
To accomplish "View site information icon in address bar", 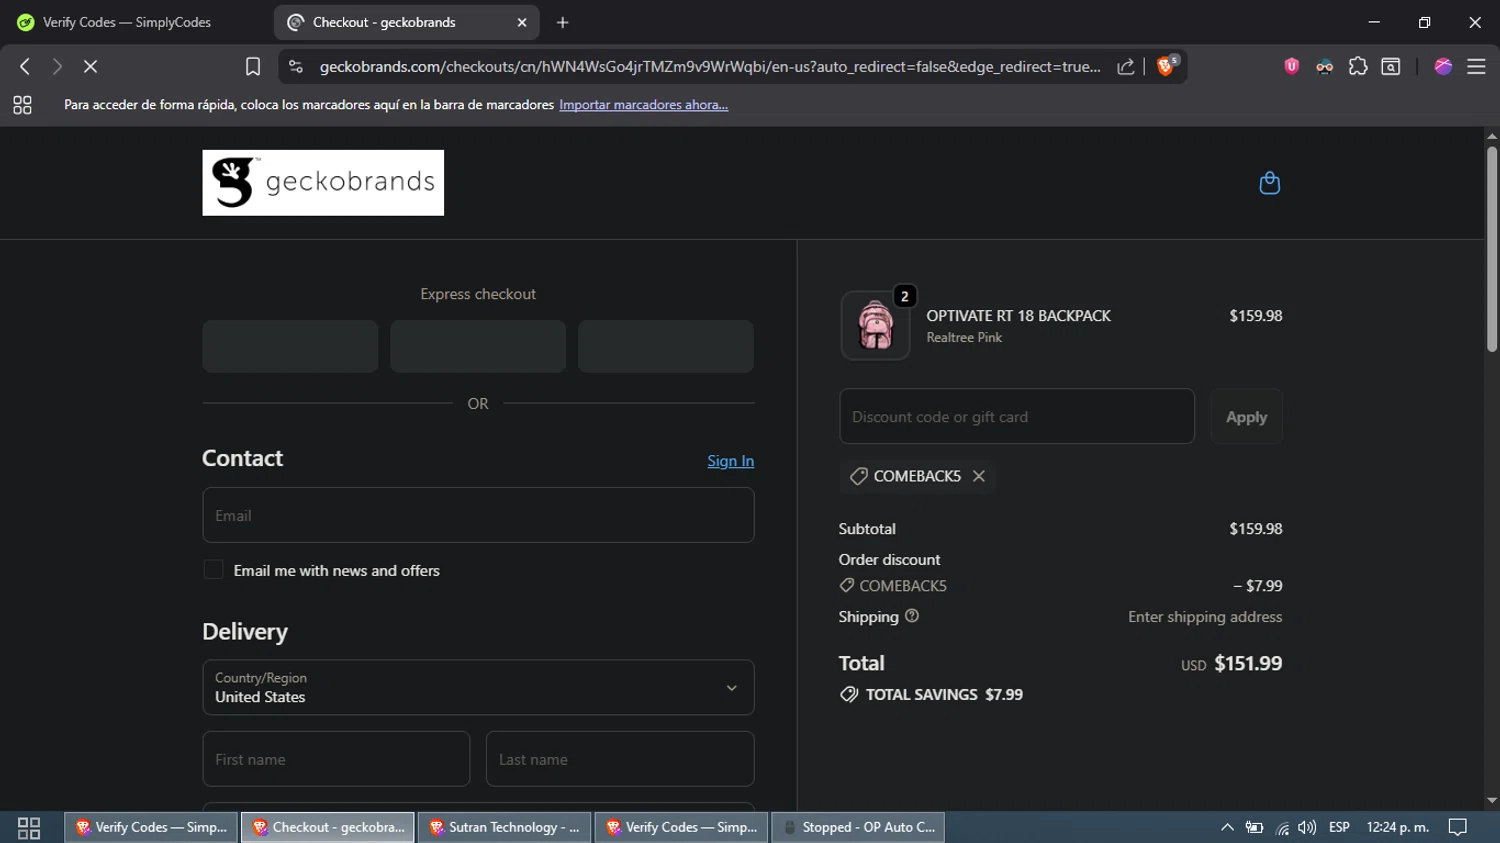I will point(295,66).
